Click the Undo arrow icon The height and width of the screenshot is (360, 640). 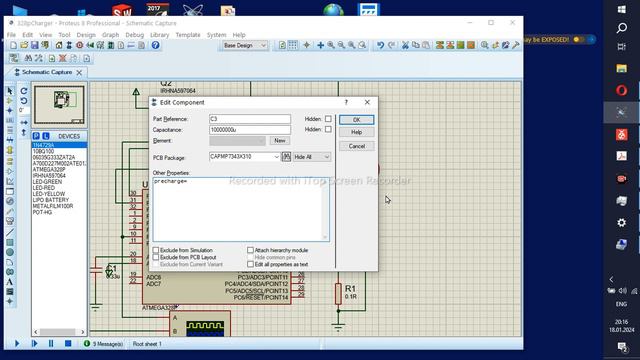click(380, 45)
